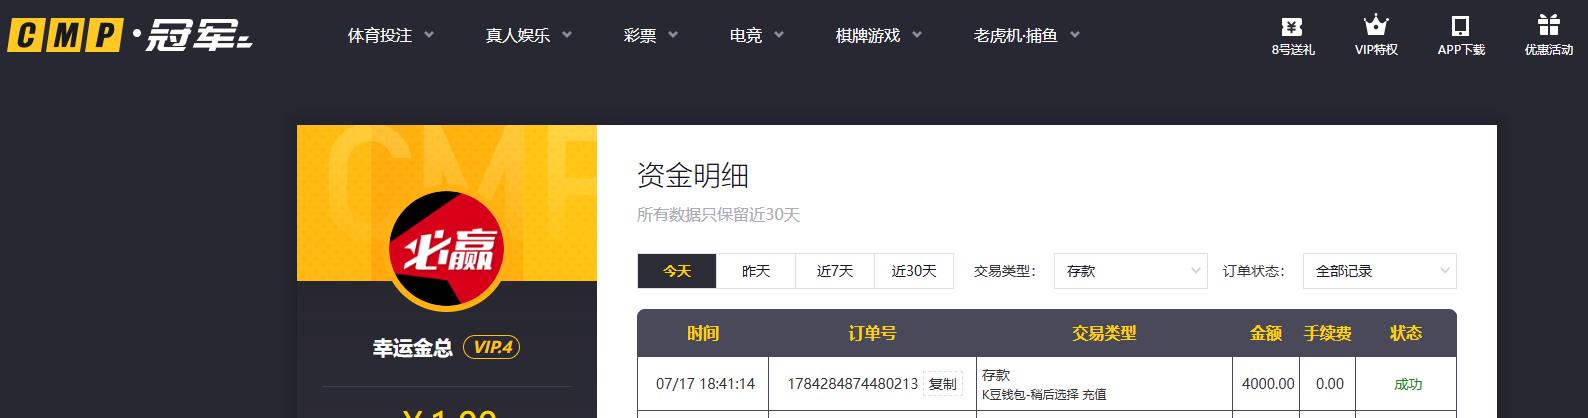Viewport: 1588px width, 418px height.
Task: Open the 8号送礼 gift icon
Action: tap(1293, 26)
